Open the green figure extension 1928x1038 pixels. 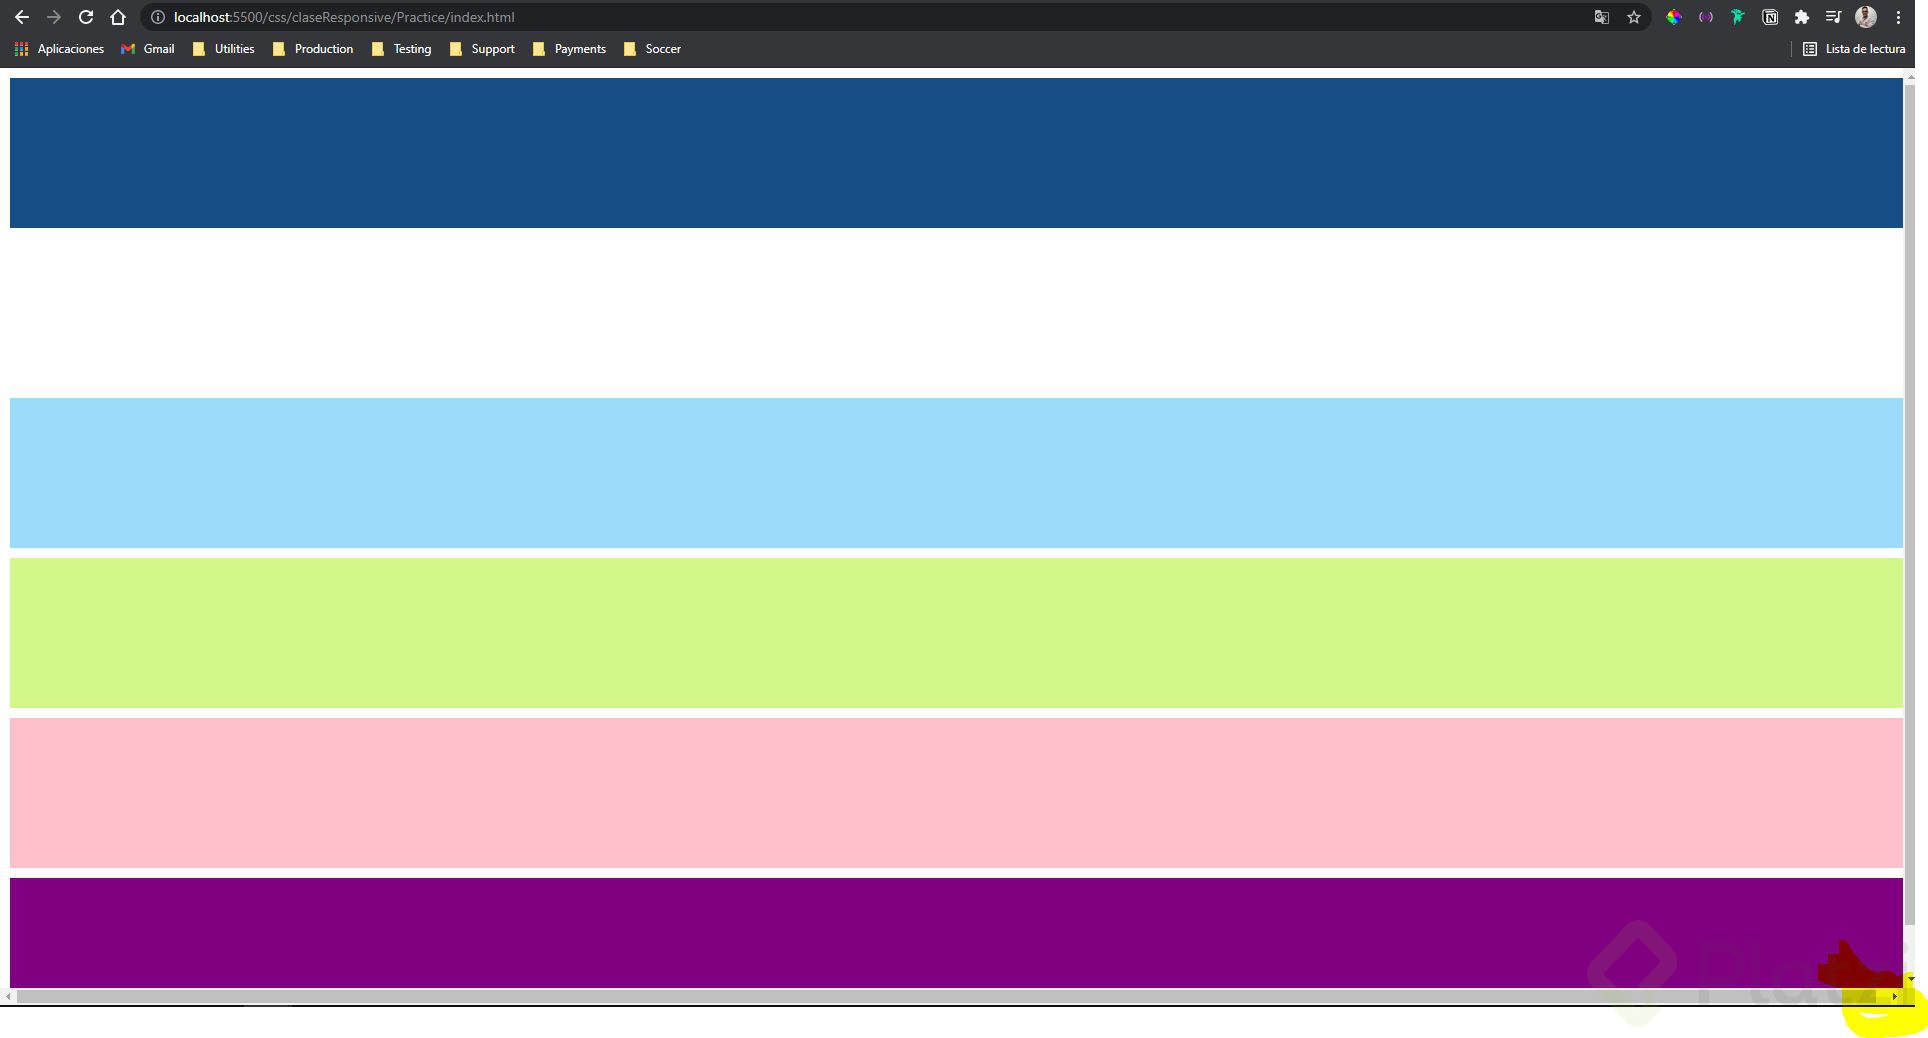(x=1738, y=17)
